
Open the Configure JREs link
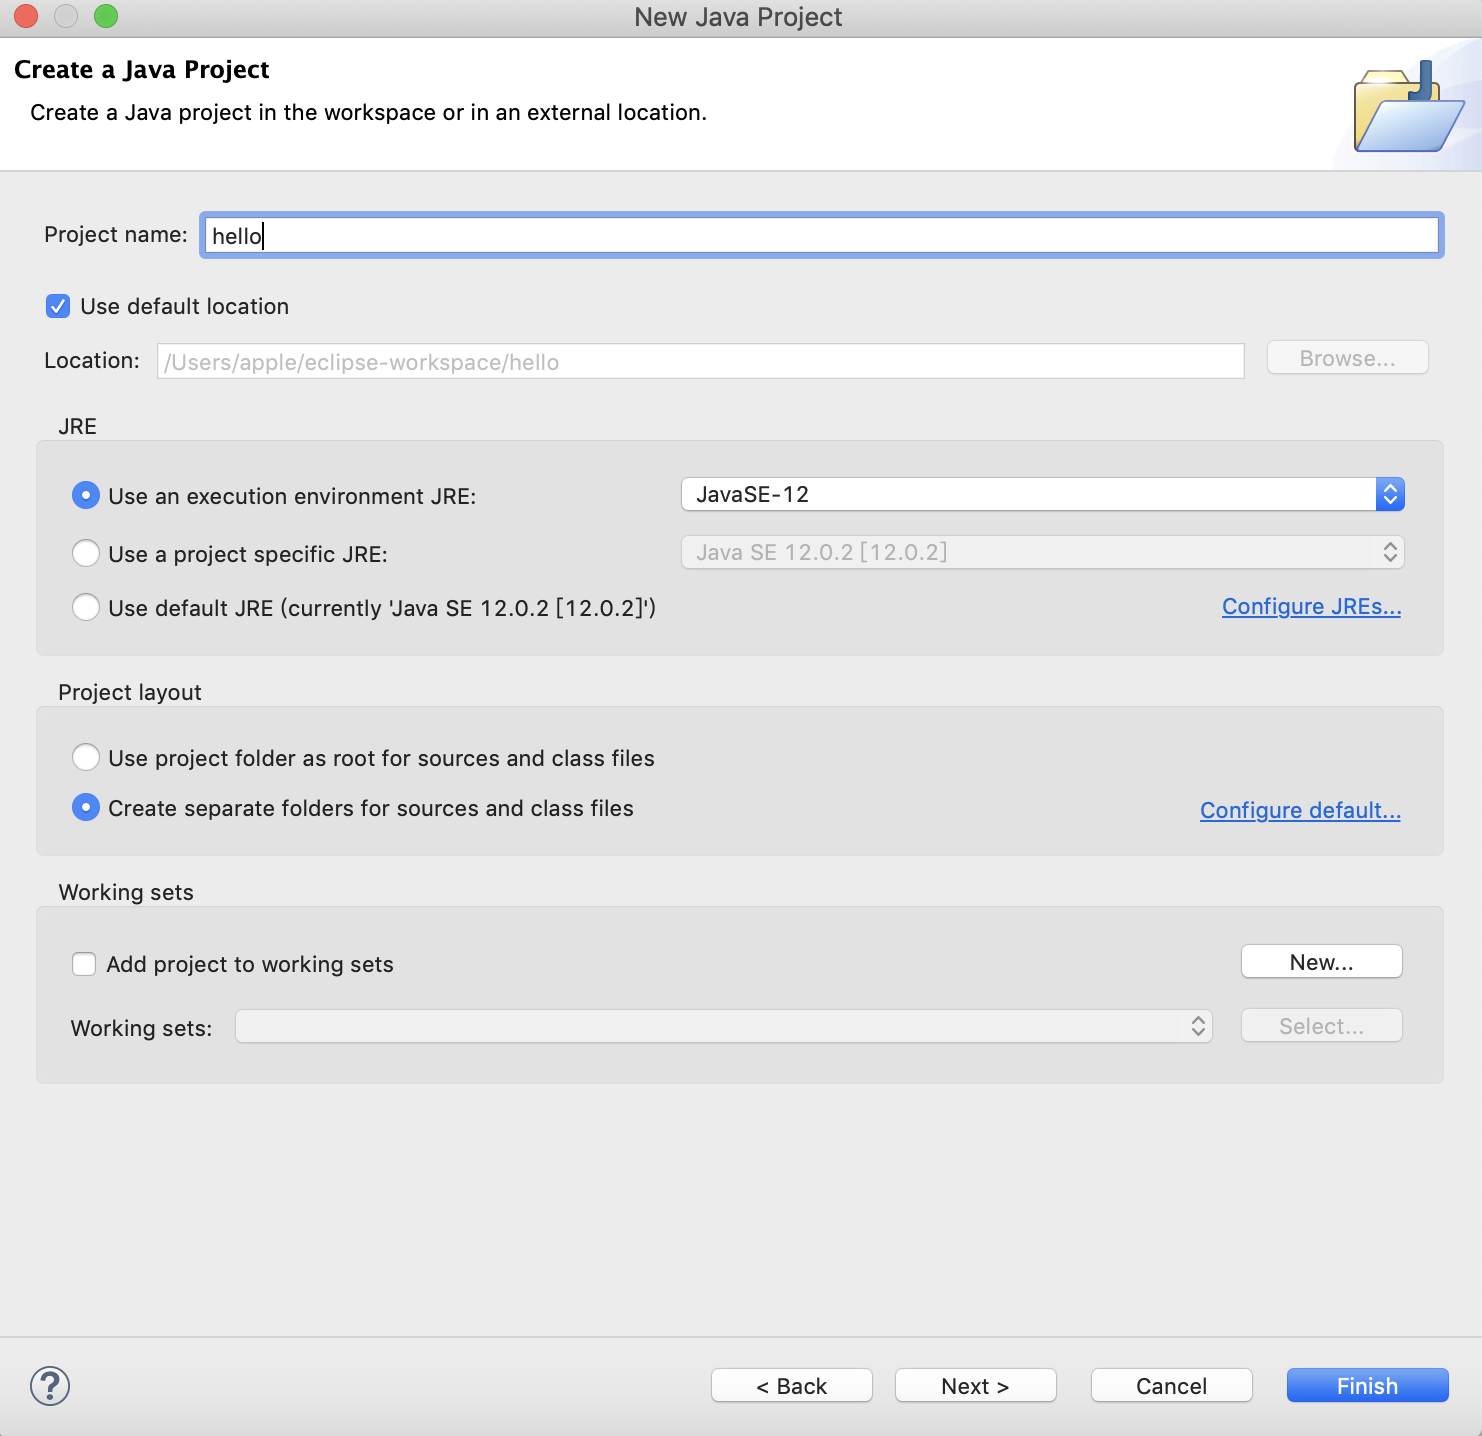pos(1311,607)
